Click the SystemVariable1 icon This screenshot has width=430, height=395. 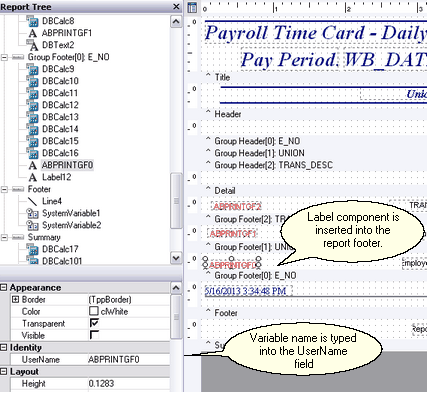coord(33,213)
